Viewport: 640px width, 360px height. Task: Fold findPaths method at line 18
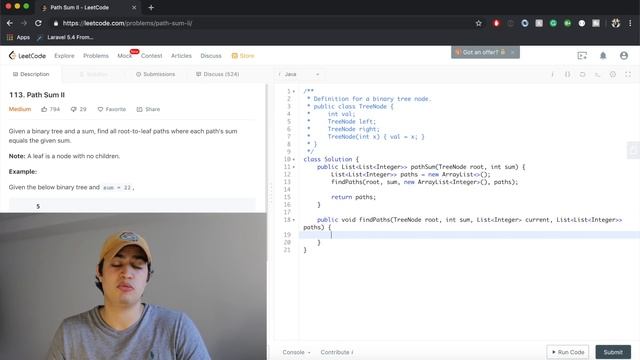294,220
